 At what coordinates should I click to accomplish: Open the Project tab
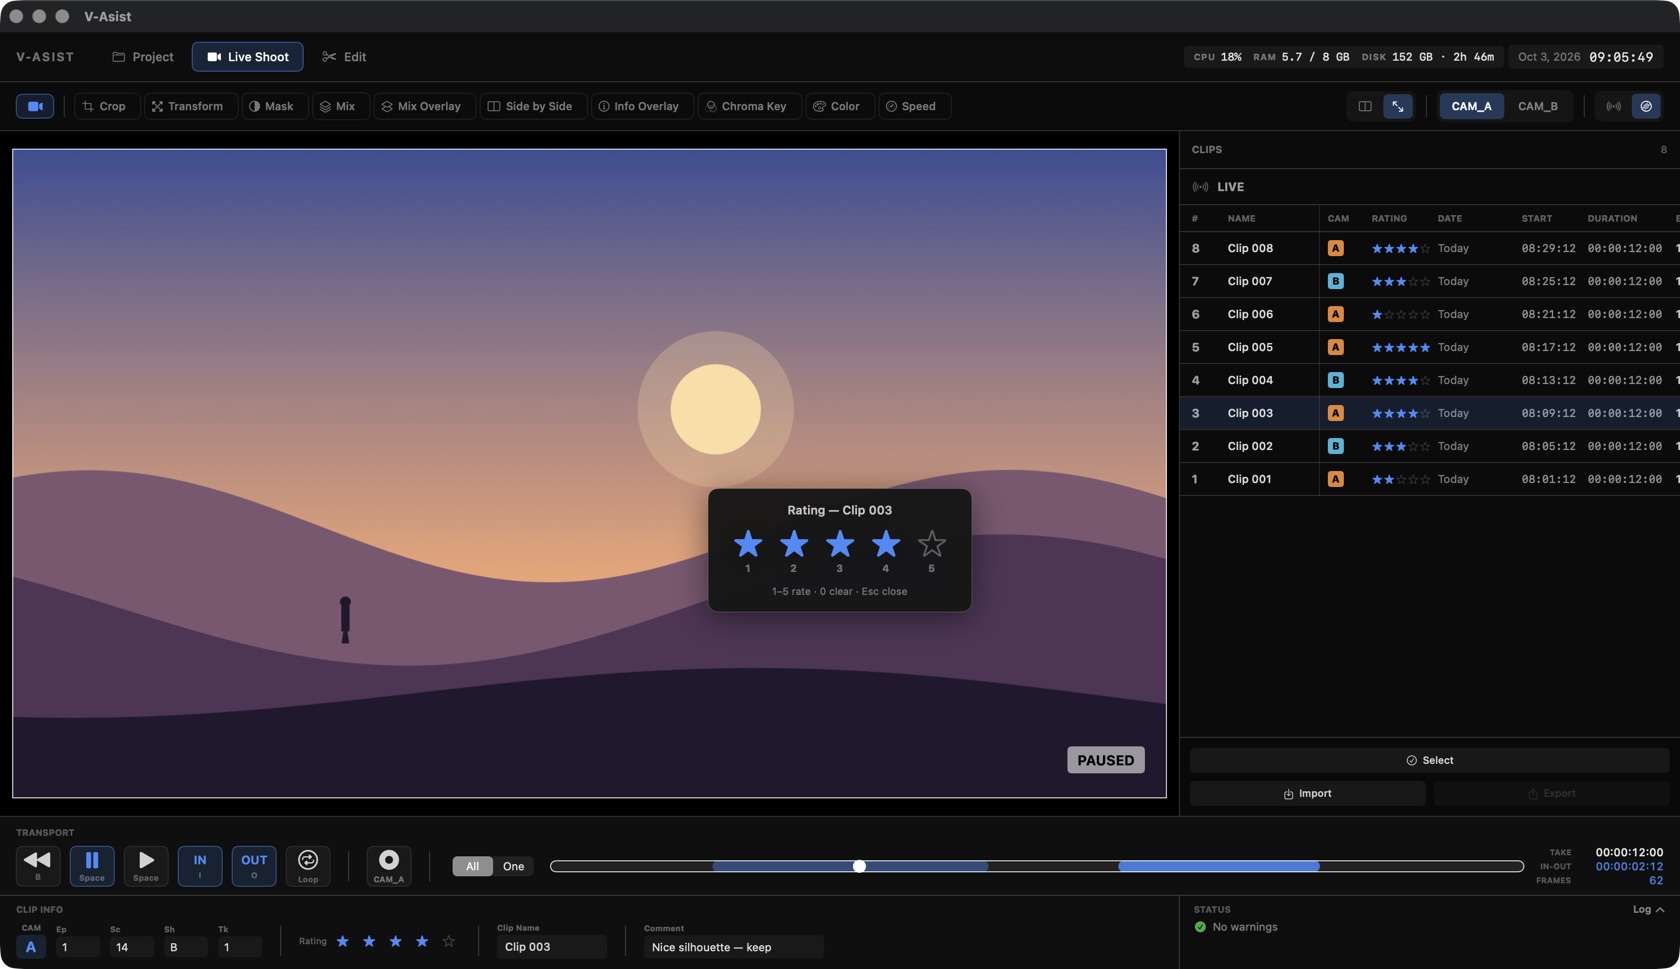click(143, 57)
